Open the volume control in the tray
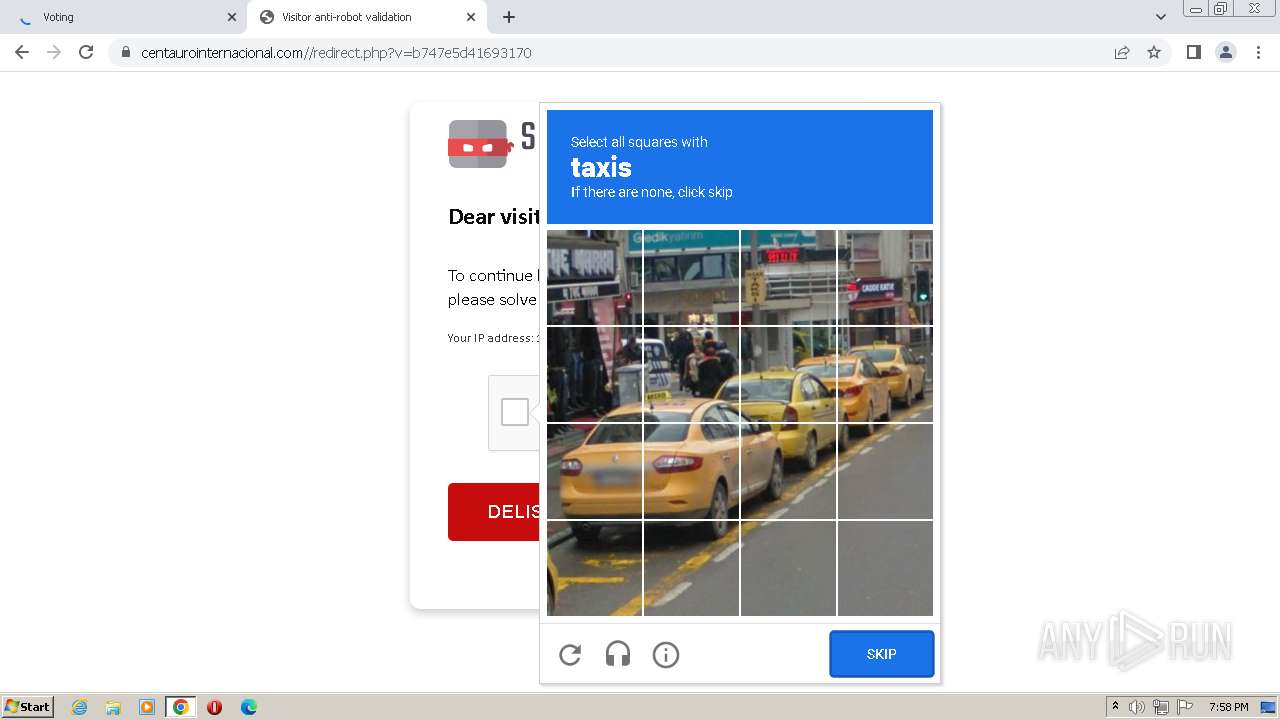The height and width of the screenshot is (720, 1280). (x=1137, y=707)
